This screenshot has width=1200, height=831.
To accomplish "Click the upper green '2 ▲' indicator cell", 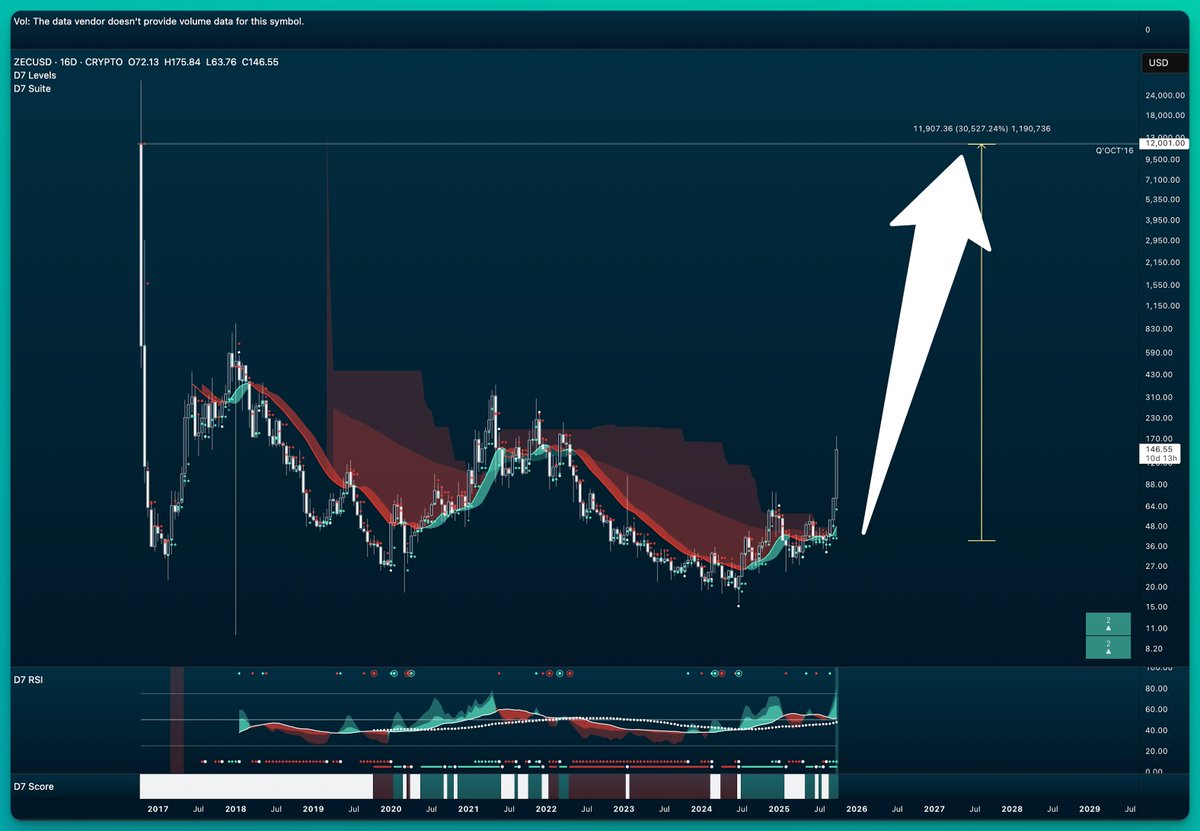I will pyautogui.click(x=1108, y=624).
